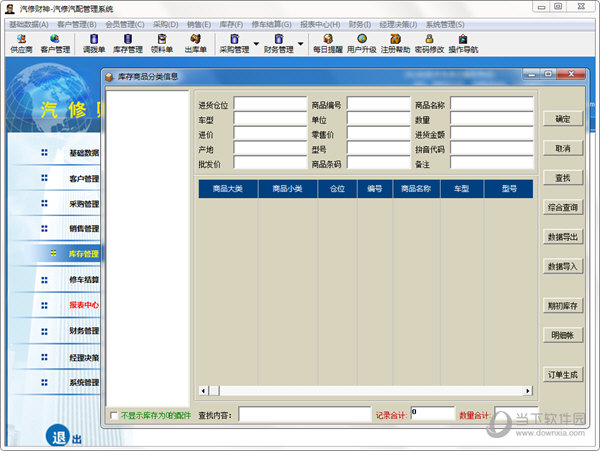
Task: Click the 取消 button
Action: [x=563, y=148]
